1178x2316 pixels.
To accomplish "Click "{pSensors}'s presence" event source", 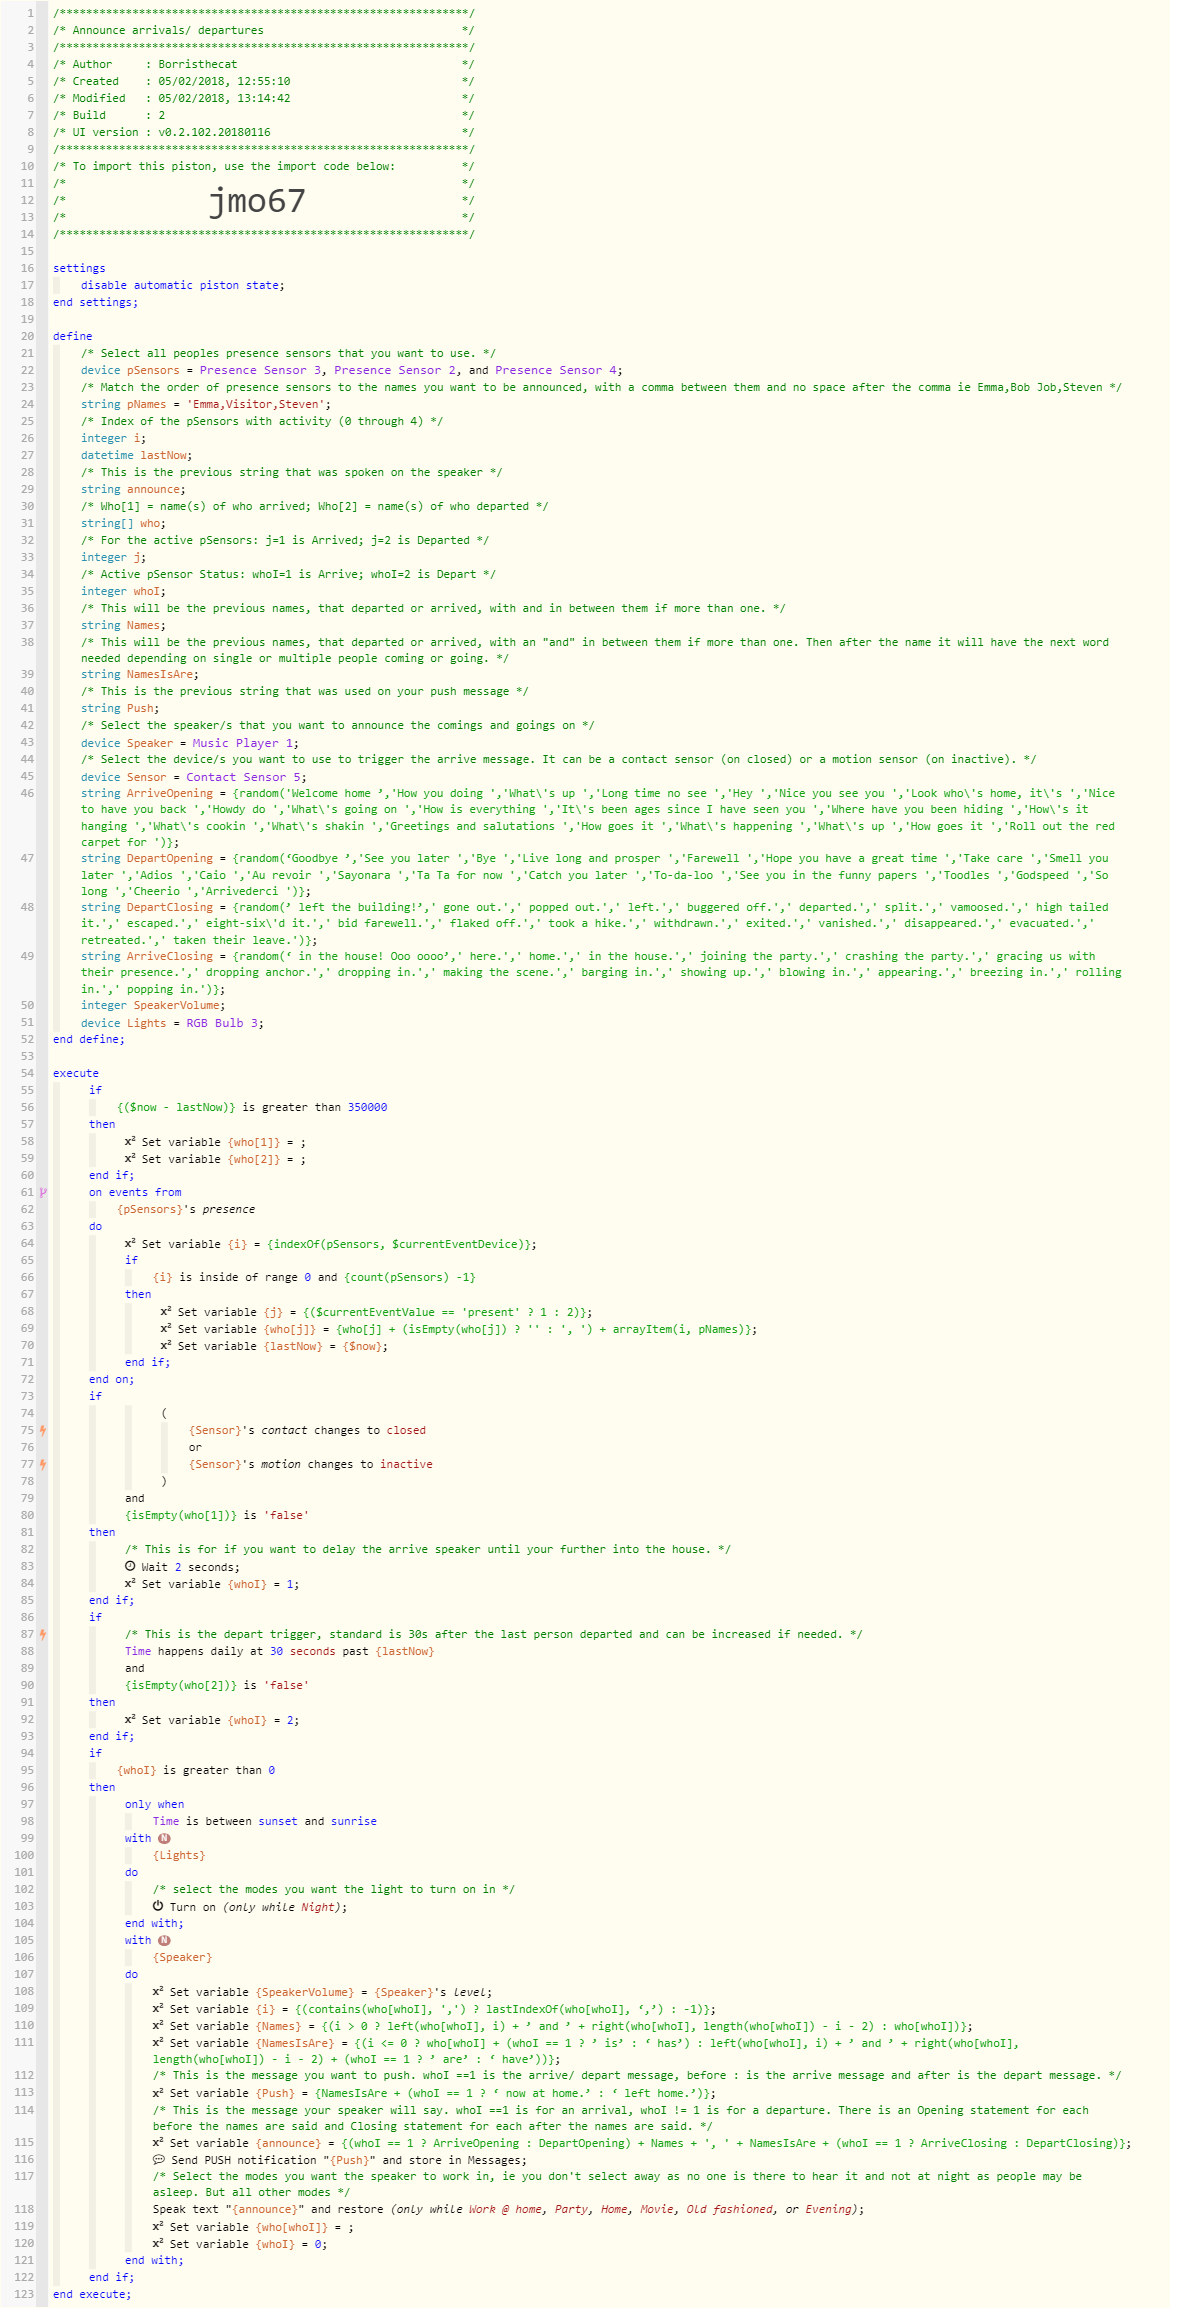I will [186, 1209].
